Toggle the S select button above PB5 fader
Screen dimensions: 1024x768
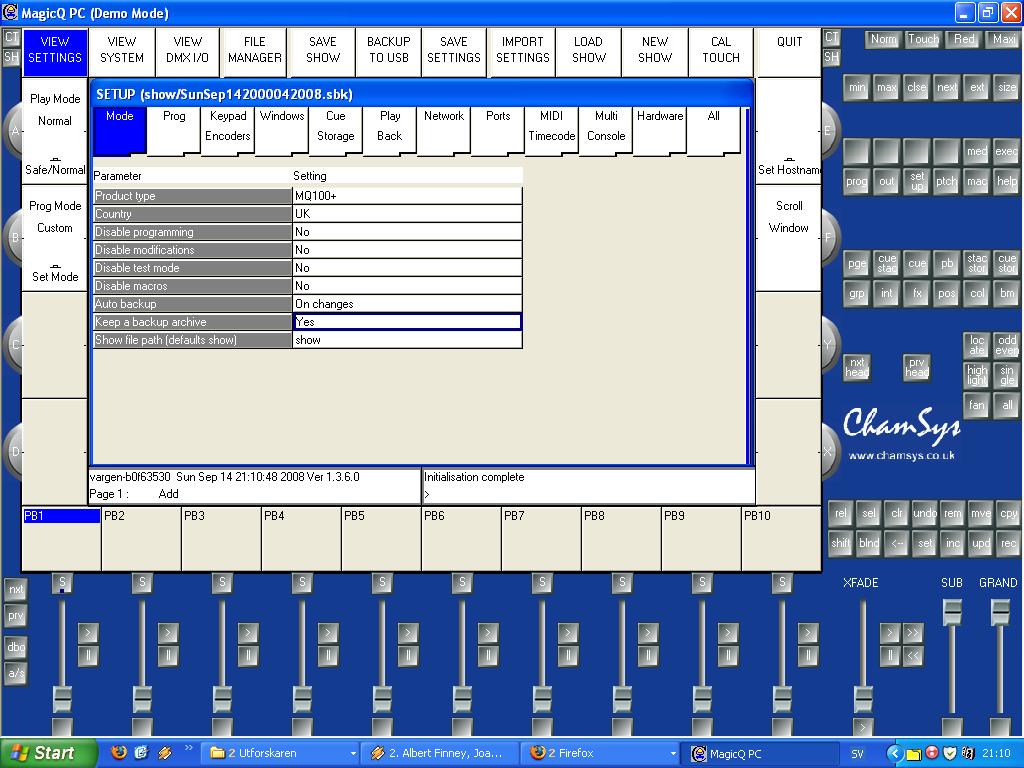pyautogui.click(x=382, y=582)
